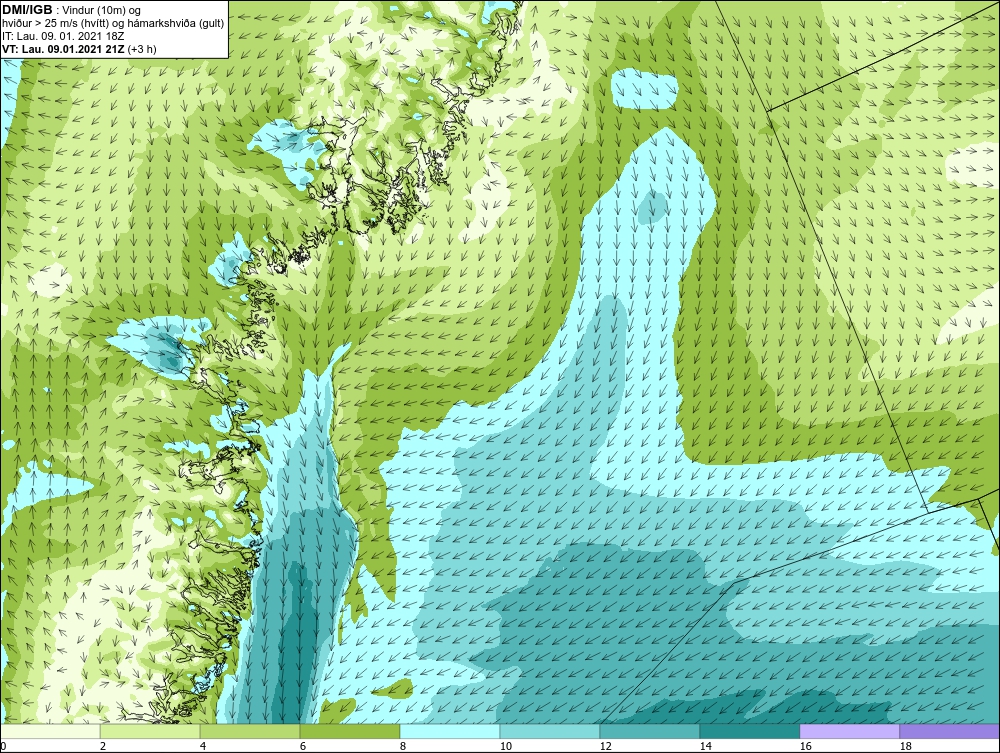Click the 'IT: Lau. 09. 01. 2021 18Z' initial time line
The width and height of the screenshot is (1000, 753).
pos(63,36)
